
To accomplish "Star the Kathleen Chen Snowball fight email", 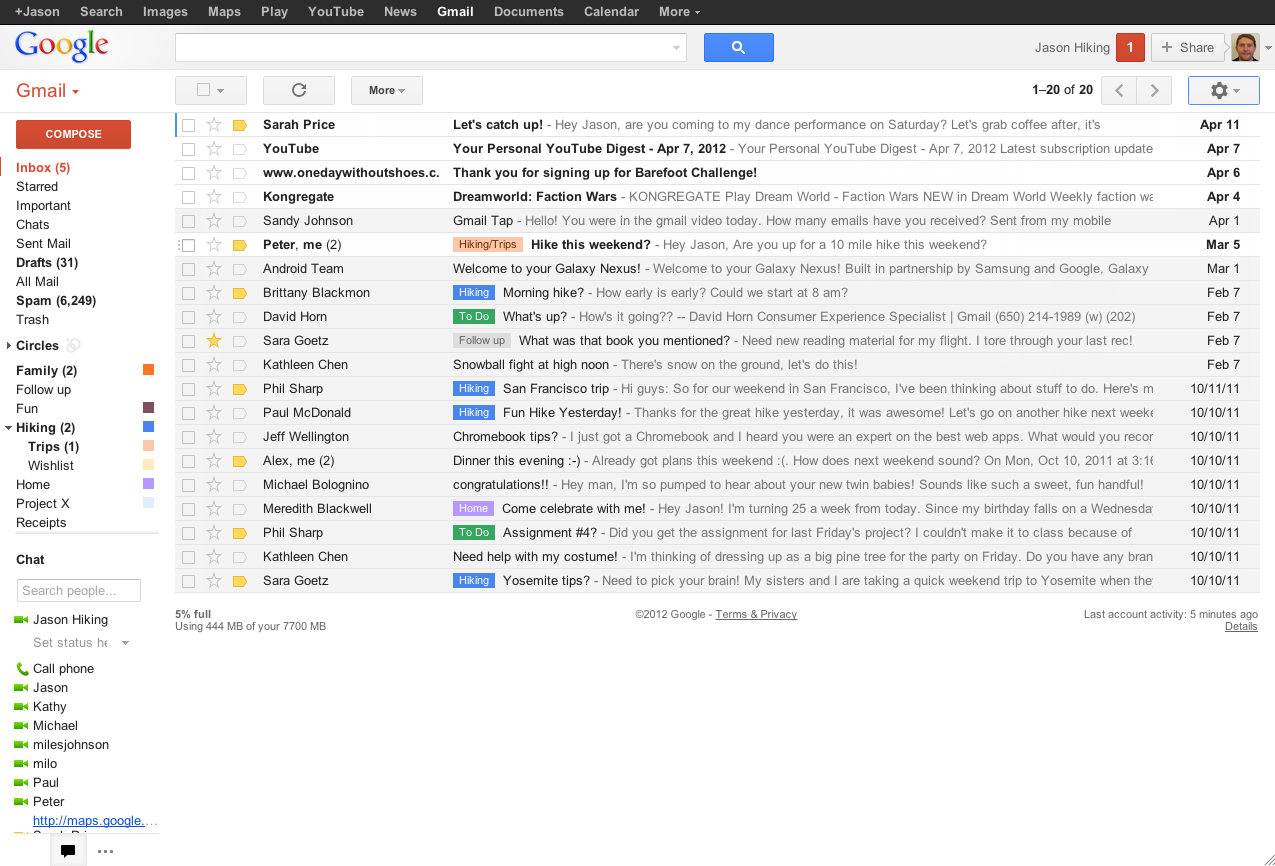I will coord(213,365).
